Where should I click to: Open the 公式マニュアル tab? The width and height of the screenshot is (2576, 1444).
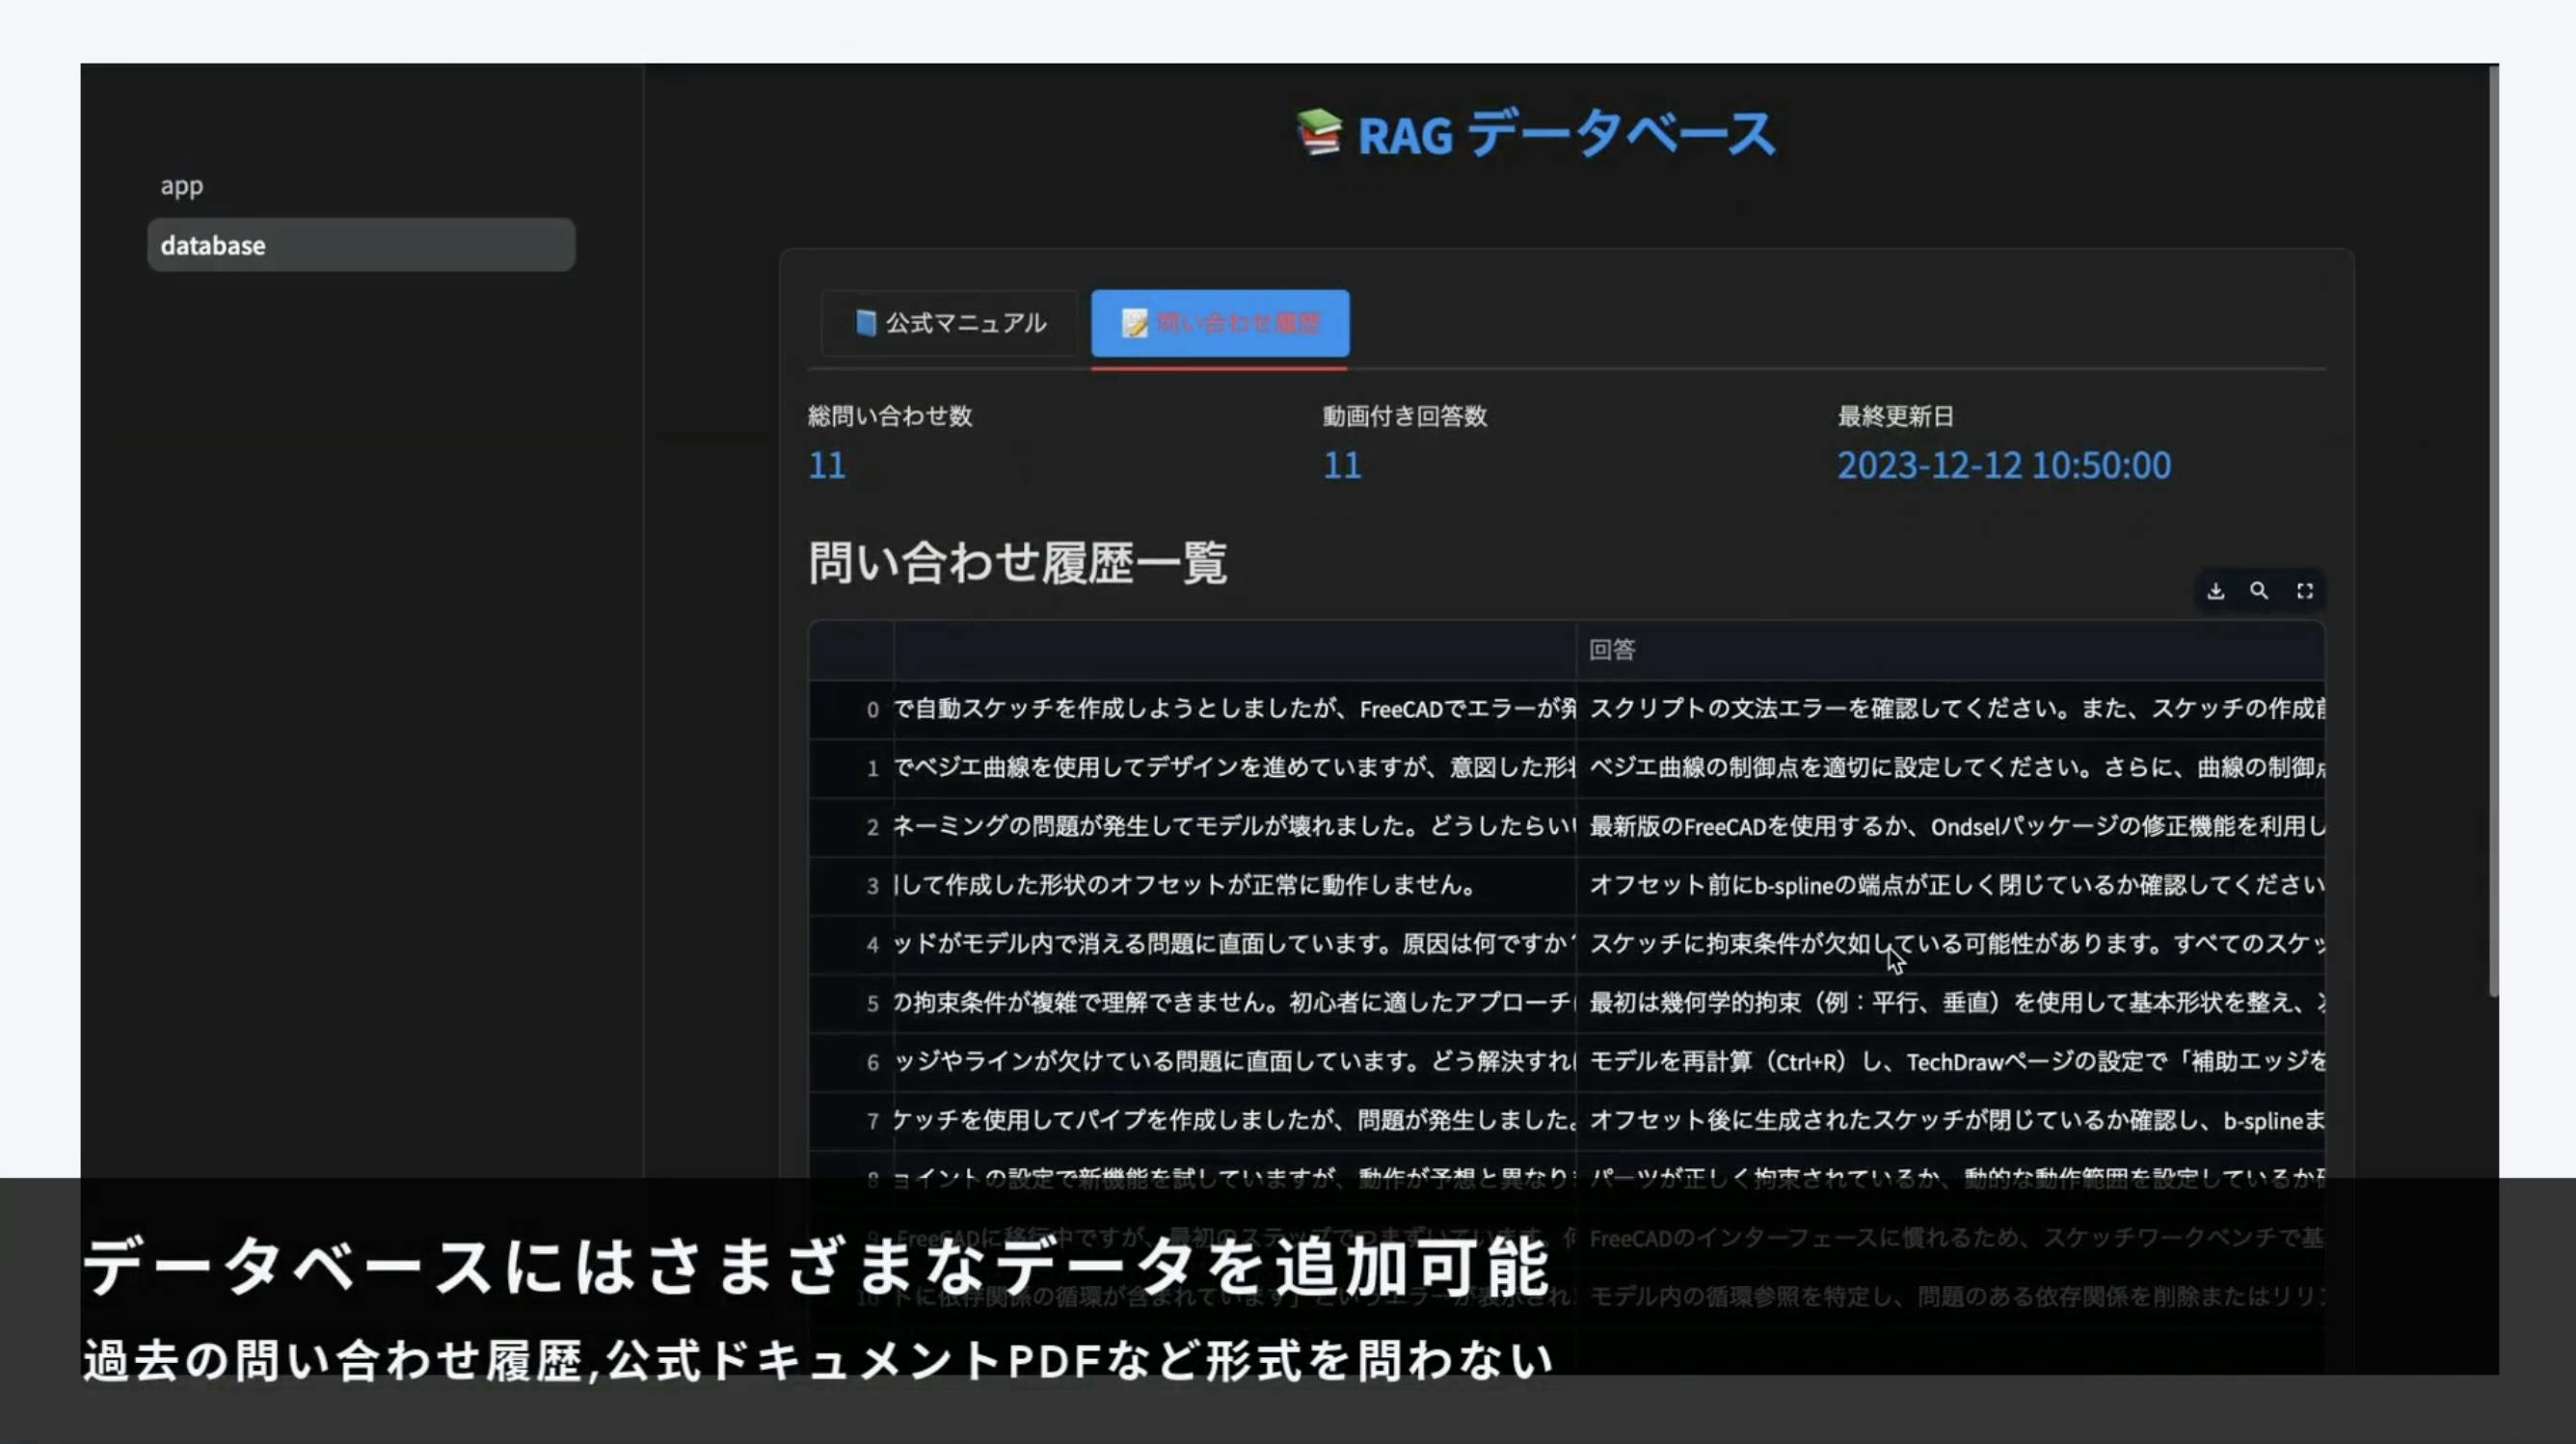click(x=950, y=323)
